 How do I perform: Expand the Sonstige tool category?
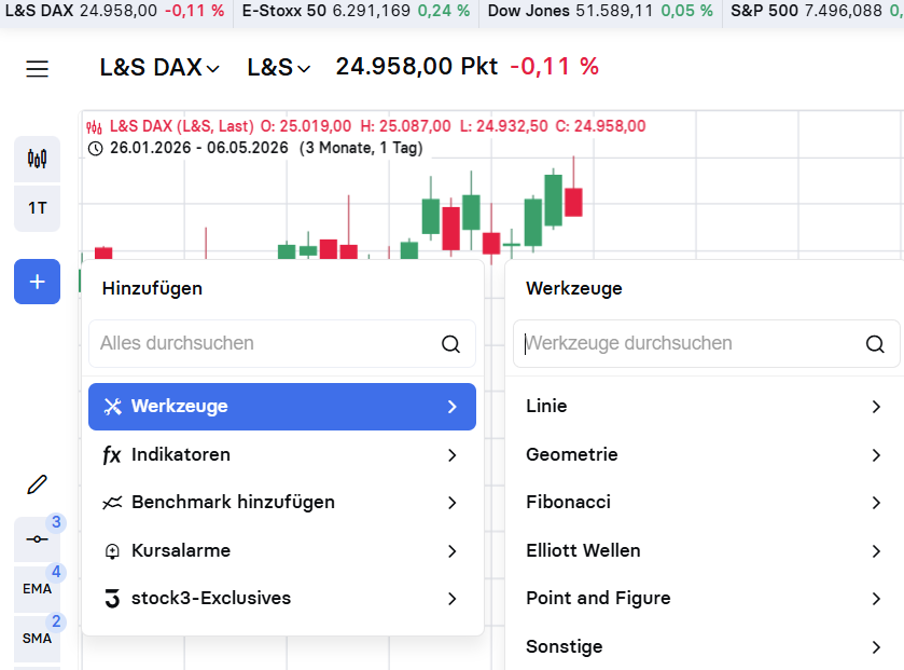click(x=703, y=647)
